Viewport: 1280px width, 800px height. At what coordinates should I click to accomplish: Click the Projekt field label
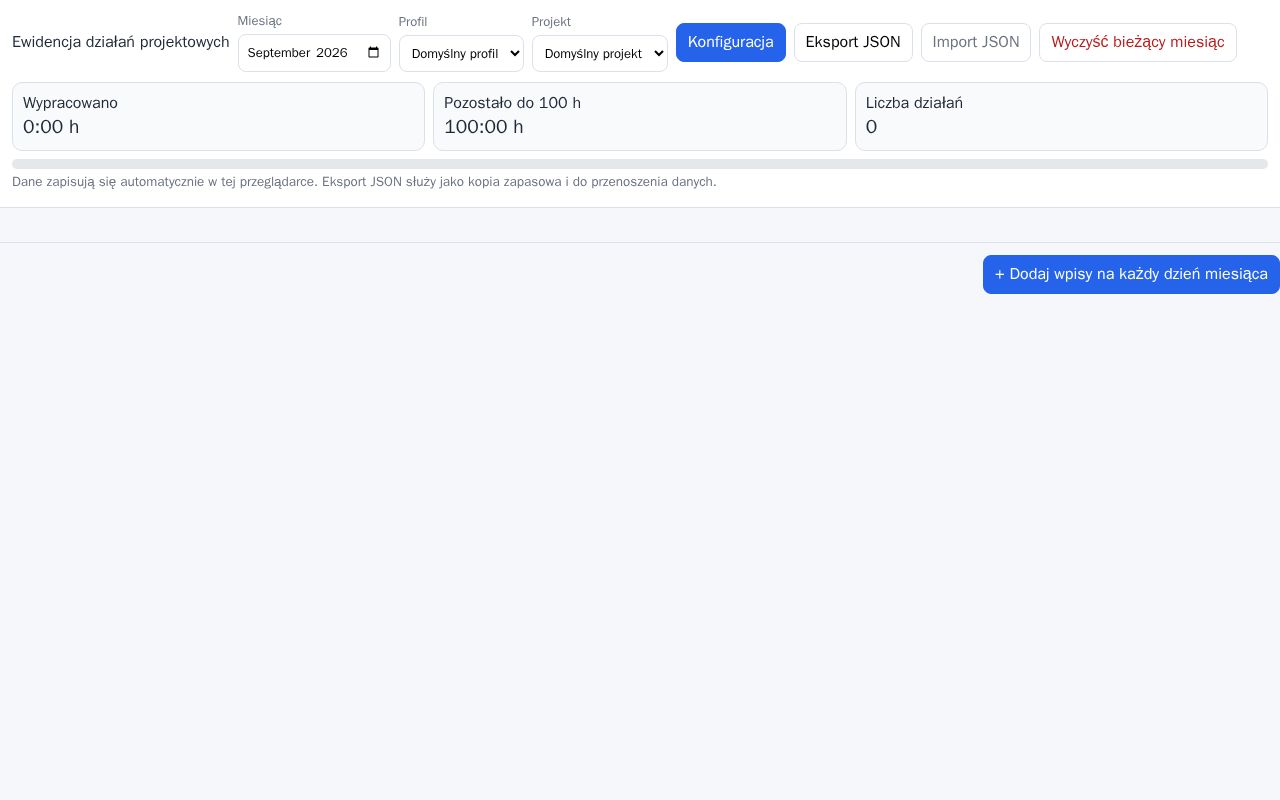[x=551, y=22]
